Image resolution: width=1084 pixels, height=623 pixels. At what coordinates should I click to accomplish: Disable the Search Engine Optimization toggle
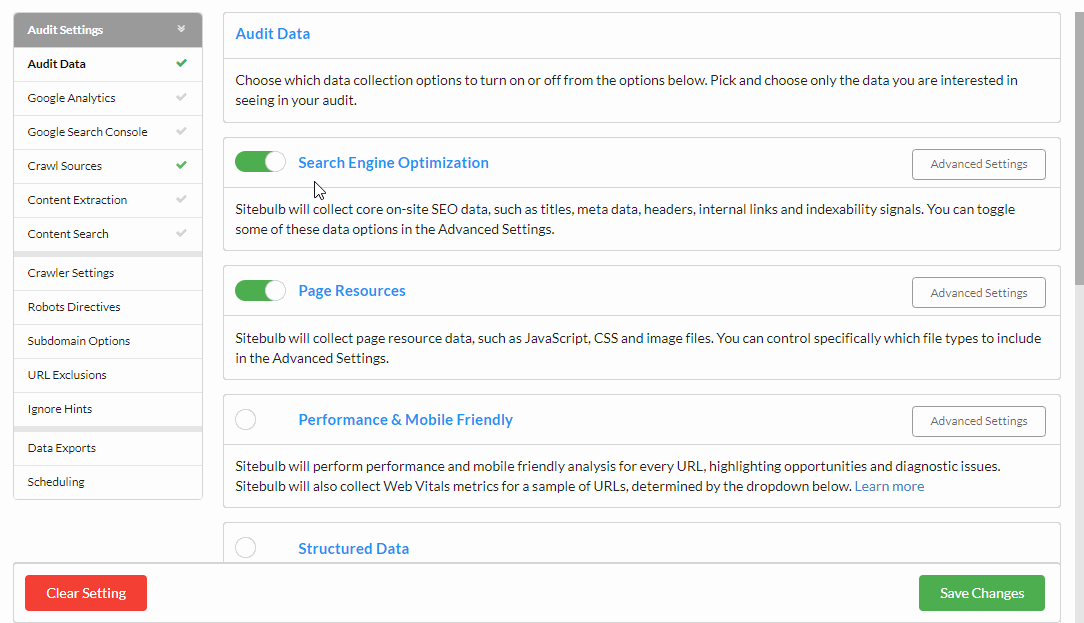tap(260, 162)
